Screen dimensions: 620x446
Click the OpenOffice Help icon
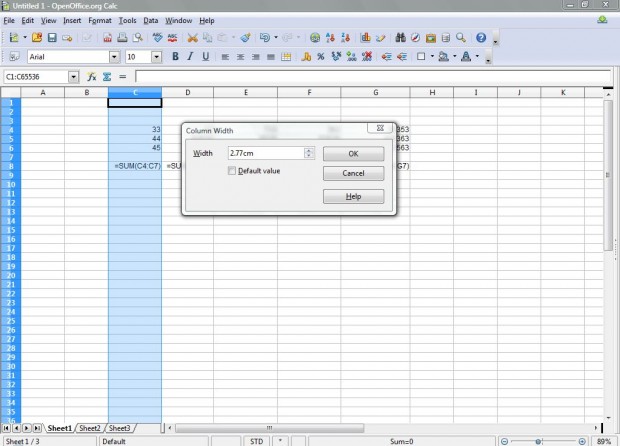pos(481,38)
